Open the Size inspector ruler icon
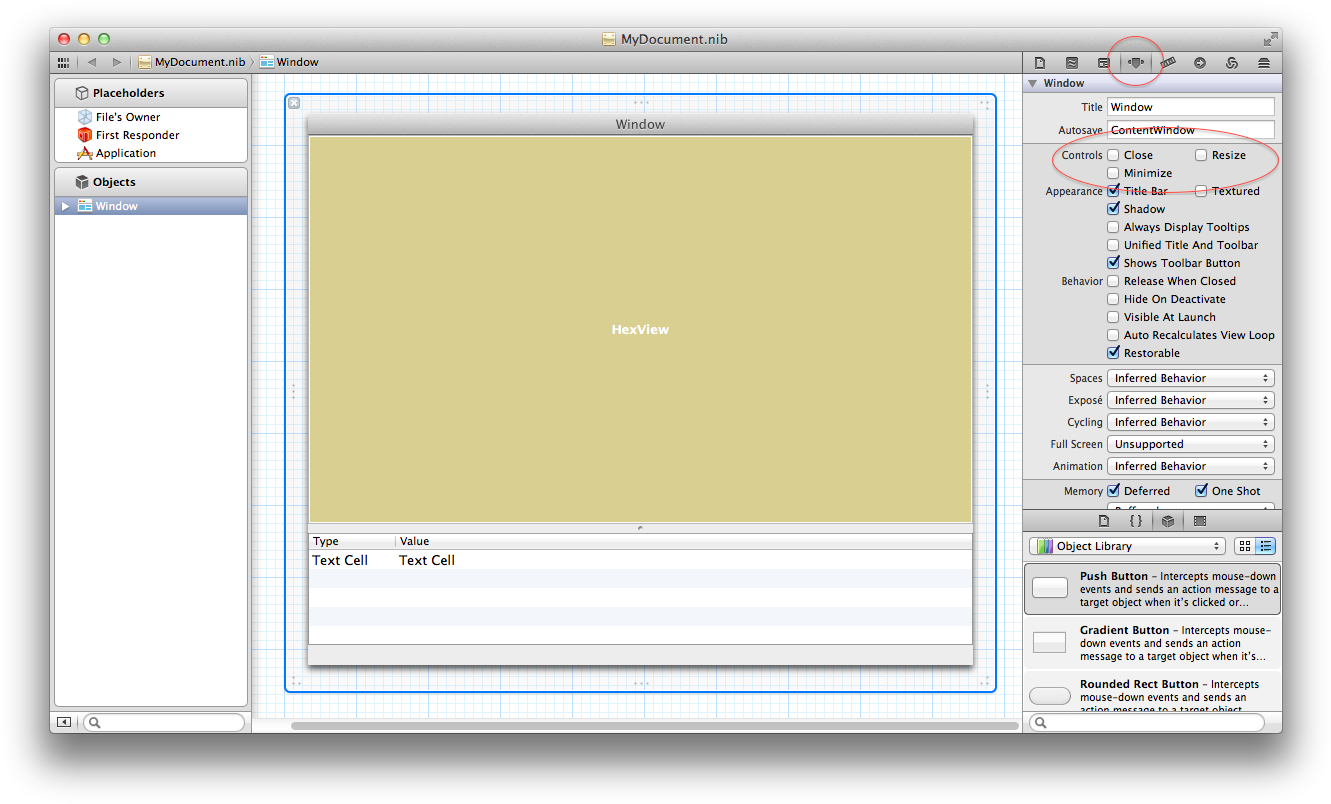The image size is (1331, 804). point(1170,62)
